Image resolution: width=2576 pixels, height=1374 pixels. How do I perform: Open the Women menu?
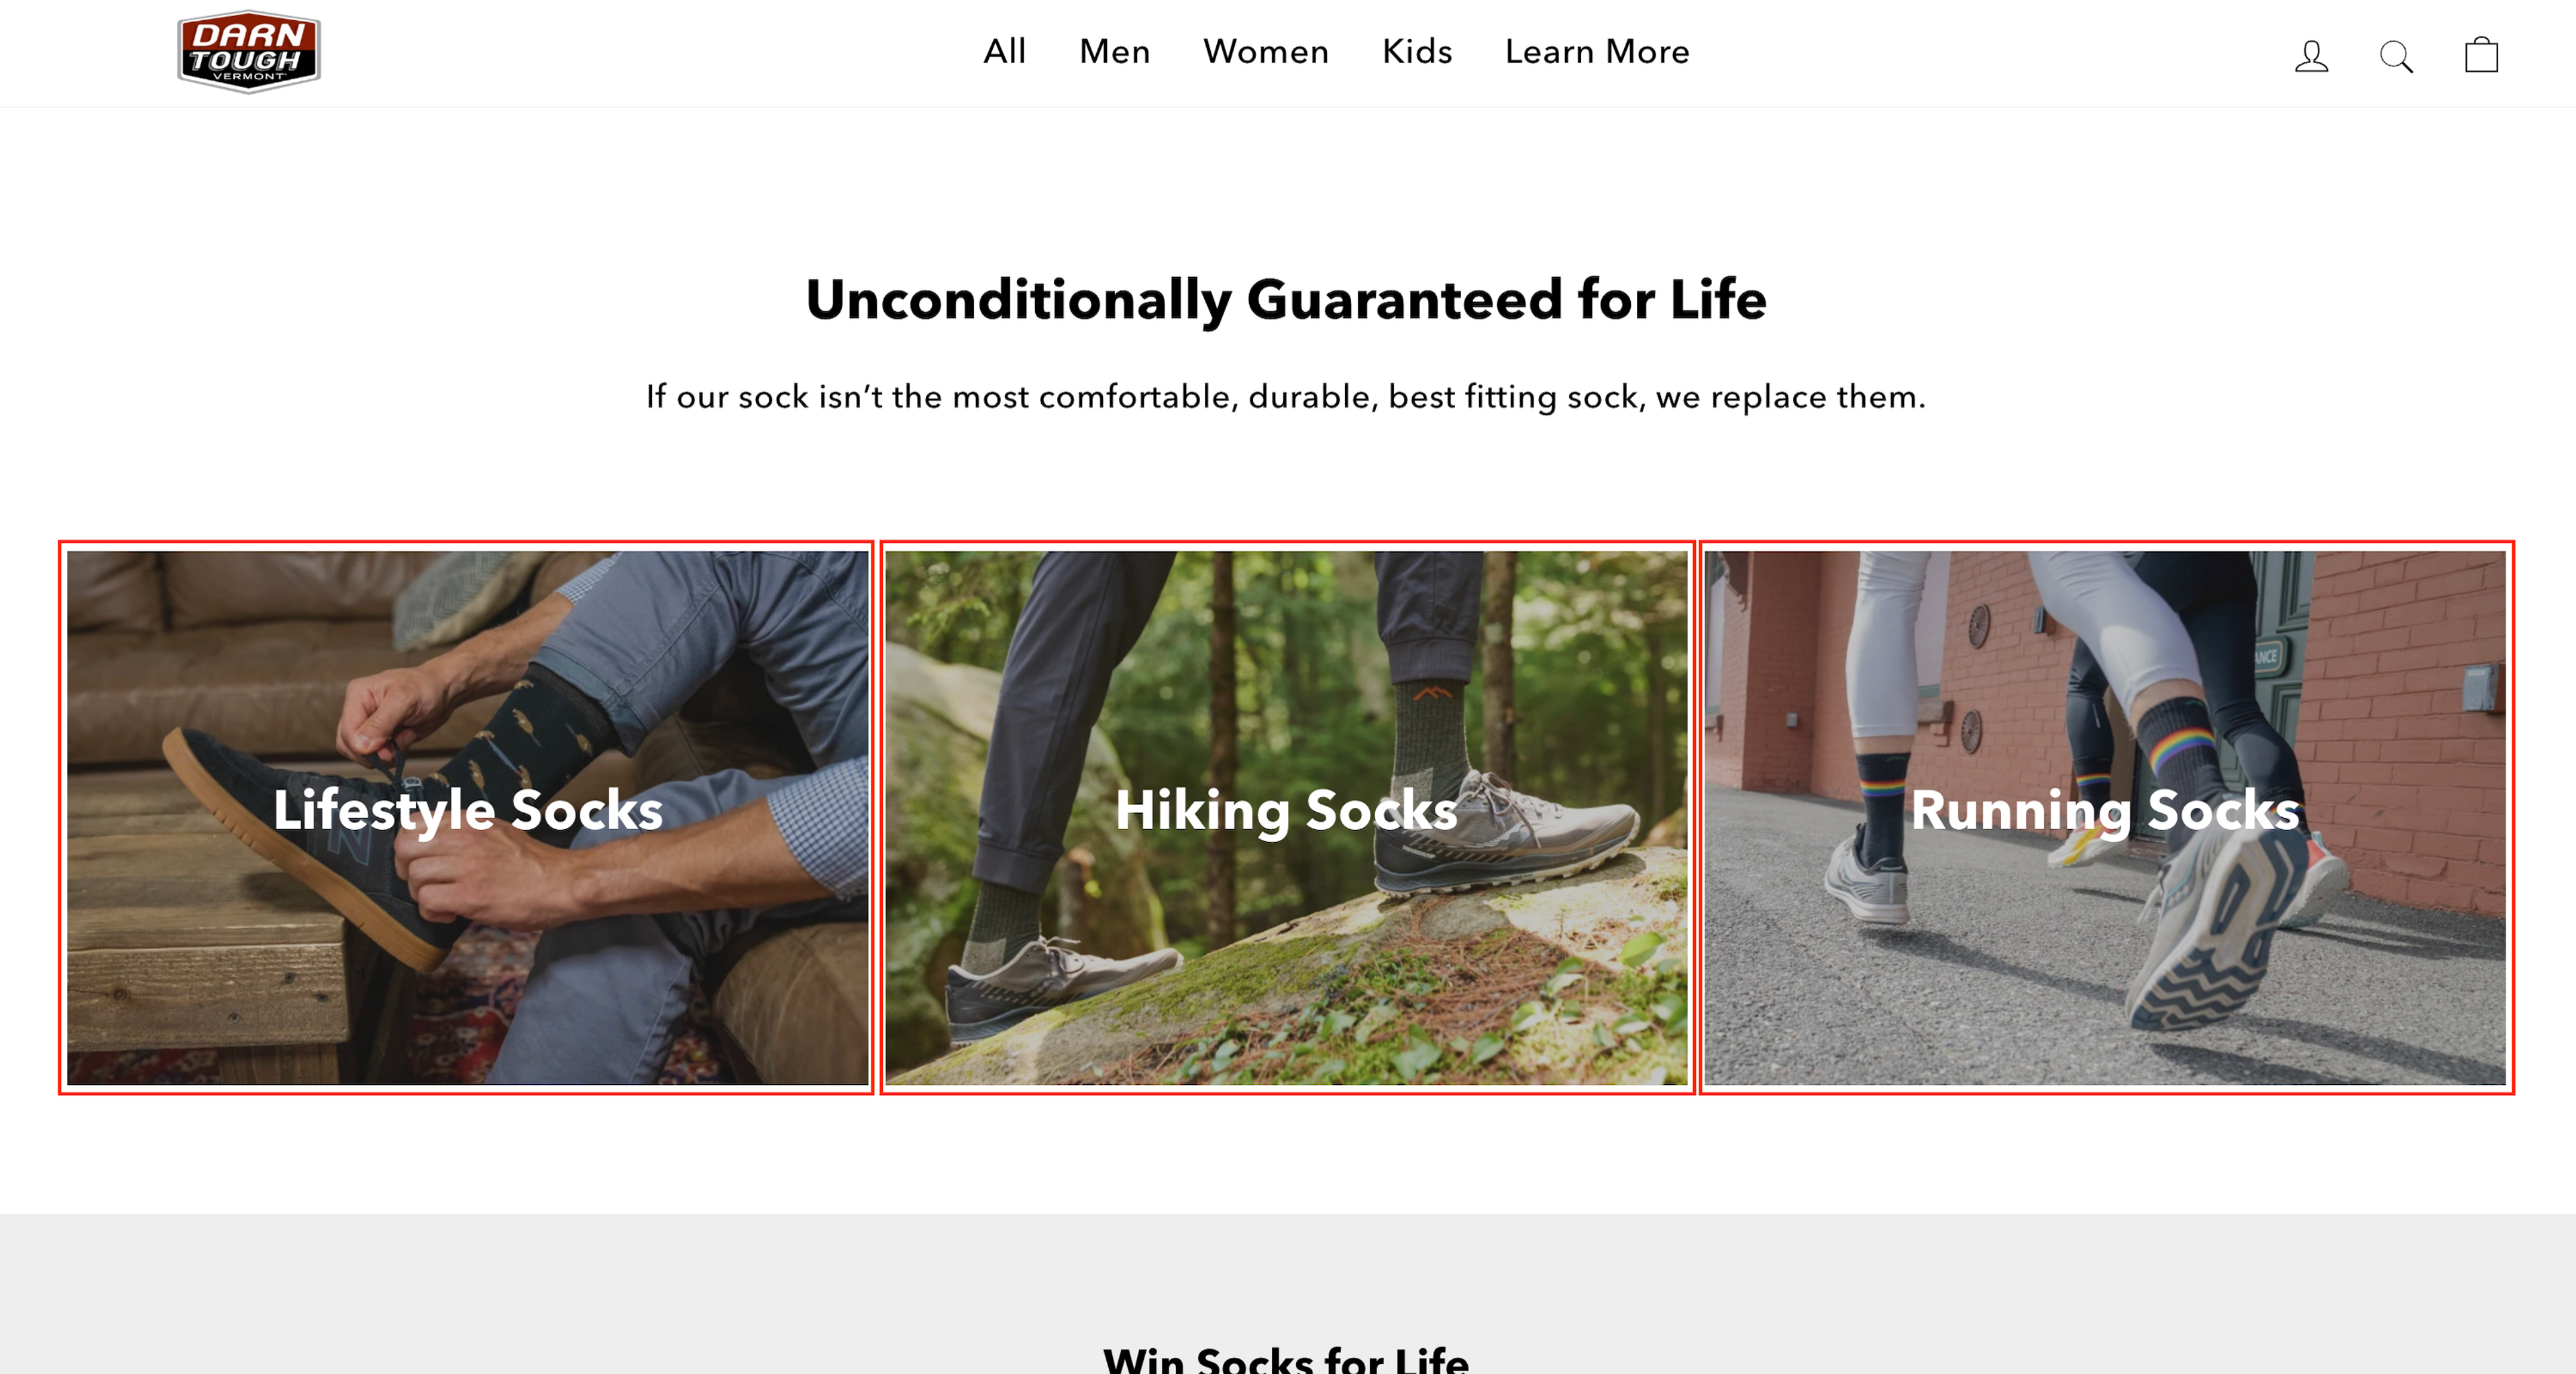[1265, 52]
